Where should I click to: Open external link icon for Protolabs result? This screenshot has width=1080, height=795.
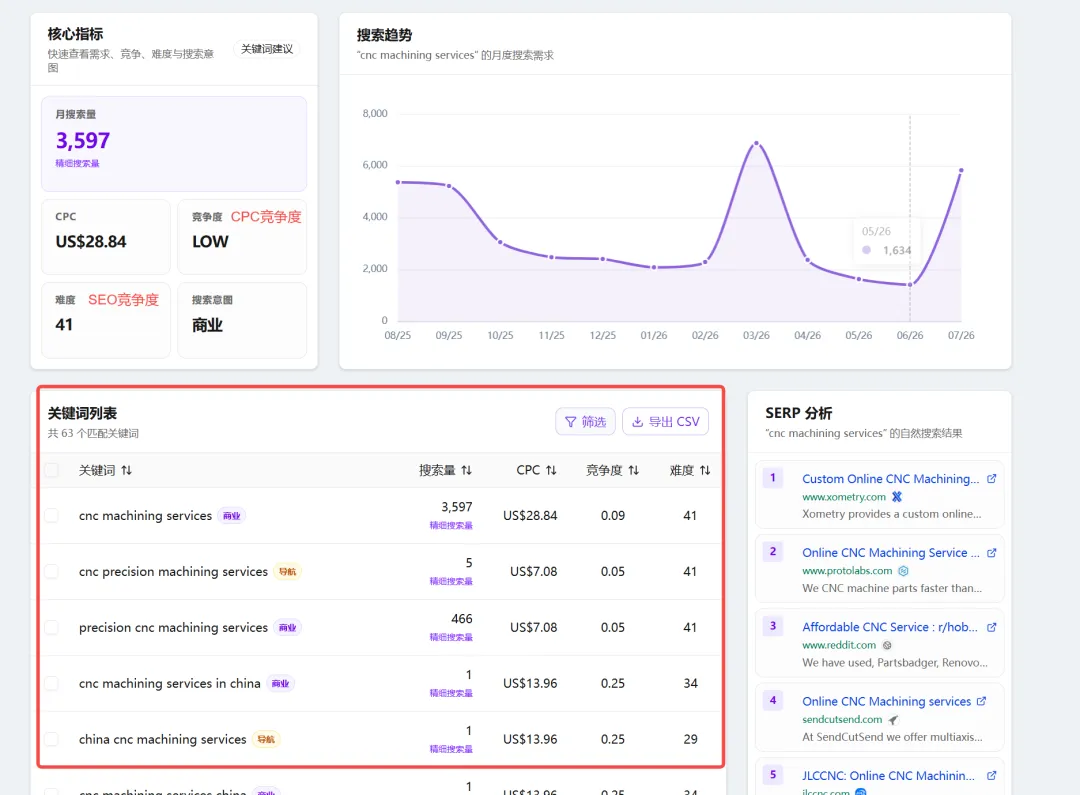pos(991,553)
